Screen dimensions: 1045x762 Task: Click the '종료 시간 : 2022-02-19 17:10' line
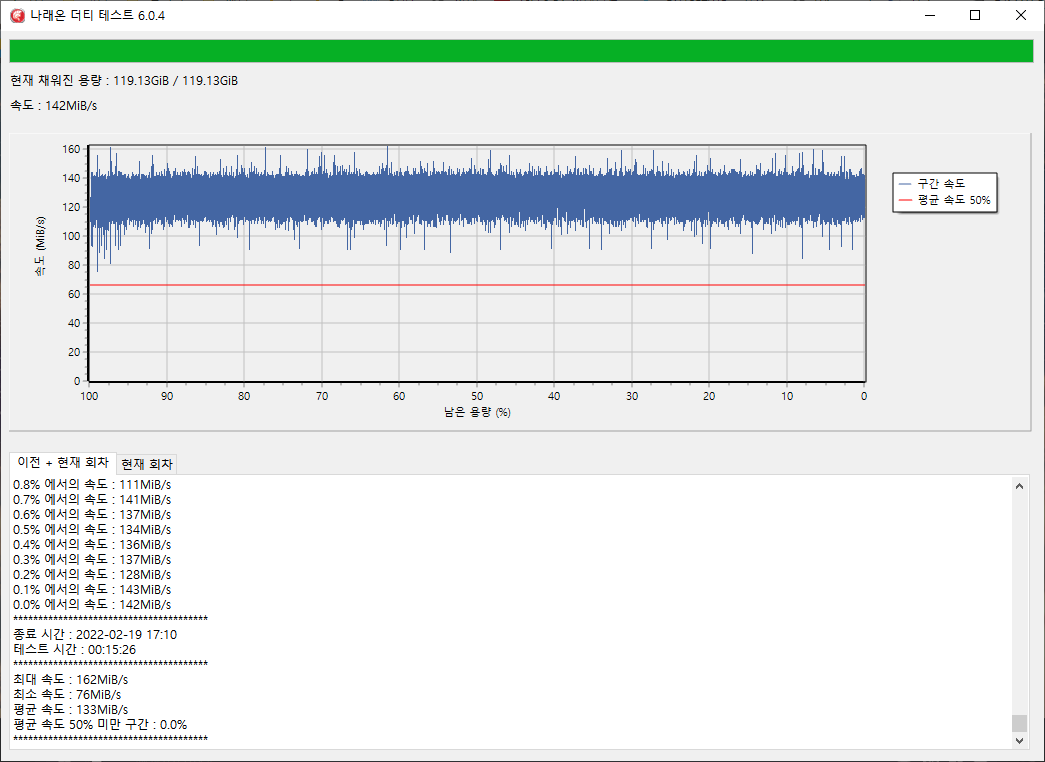point(95,635)
